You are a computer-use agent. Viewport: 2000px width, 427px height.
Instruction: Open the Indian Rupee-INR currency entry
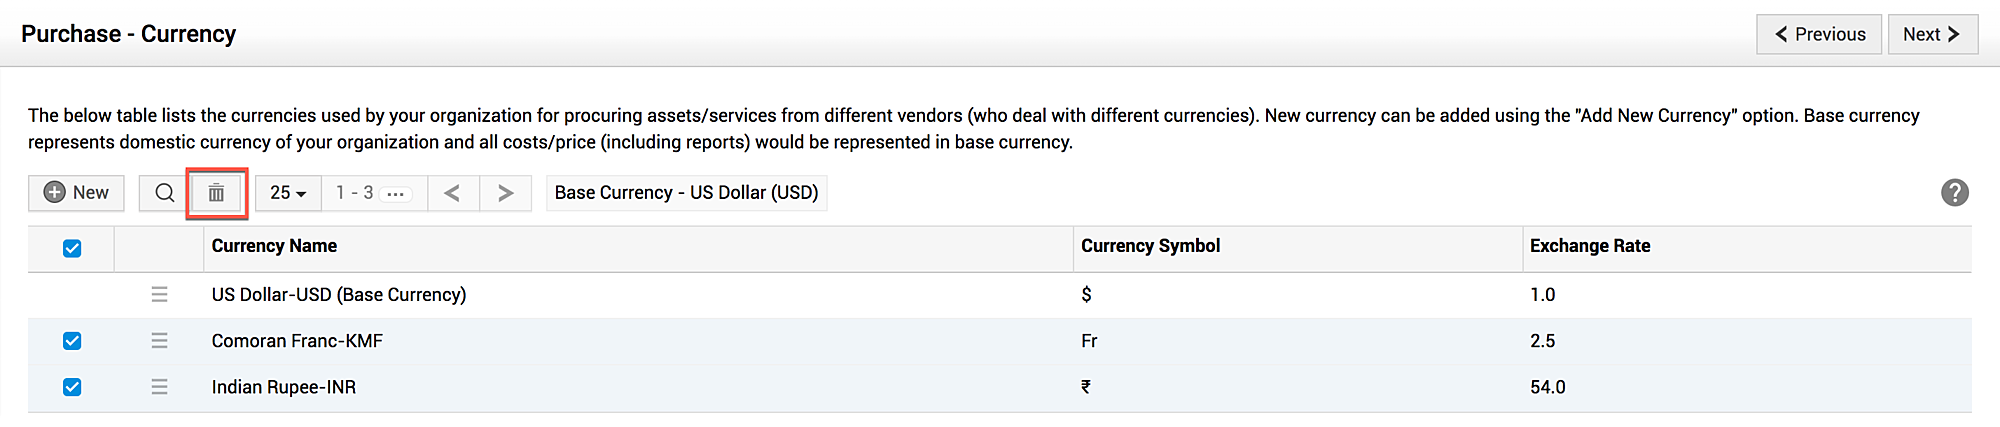pos(283,387)
